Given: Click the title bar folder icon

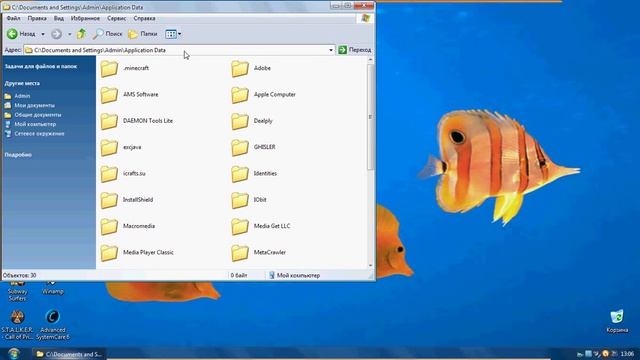Looking at the screenshot, I should point(6,7).
